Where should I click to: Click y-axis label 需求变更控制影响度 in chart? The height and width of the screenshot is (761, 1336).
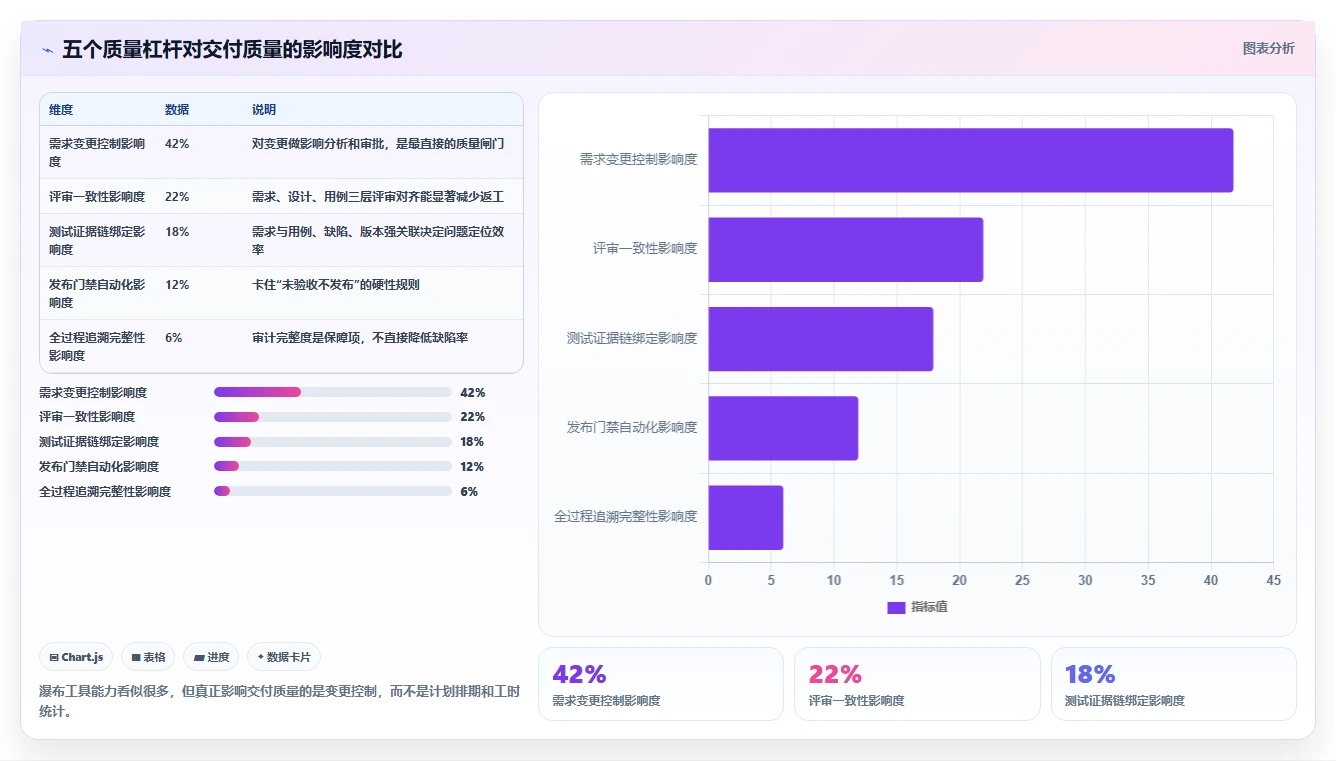tap(638, 159)
